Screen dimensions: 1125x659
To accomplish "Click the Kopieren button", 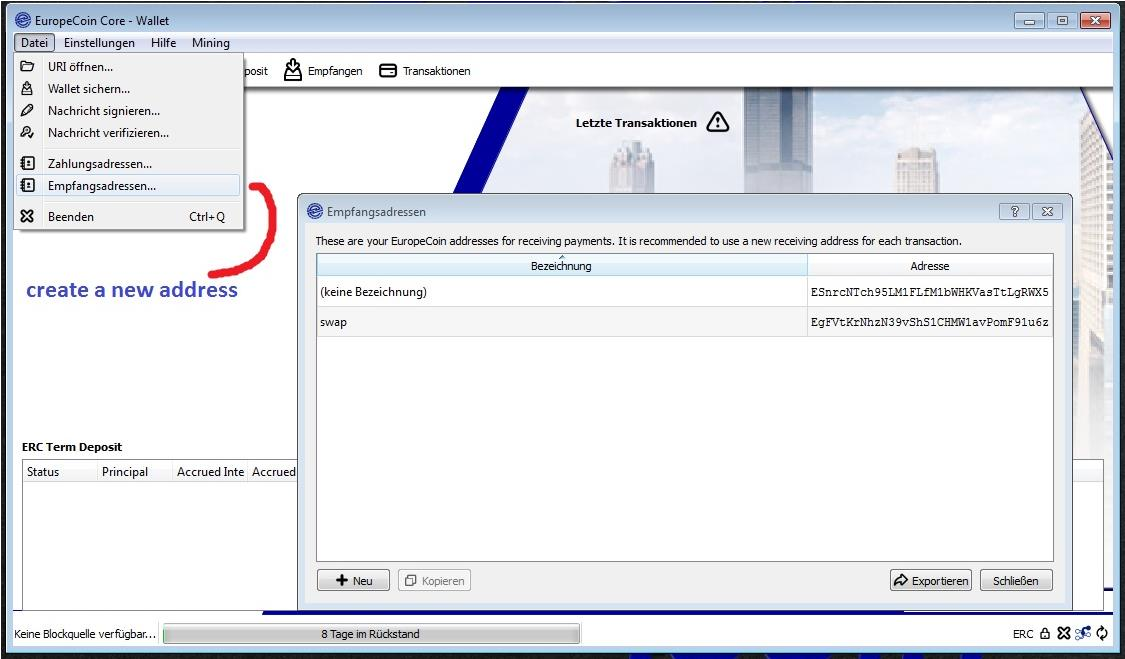I will point(434,580).
